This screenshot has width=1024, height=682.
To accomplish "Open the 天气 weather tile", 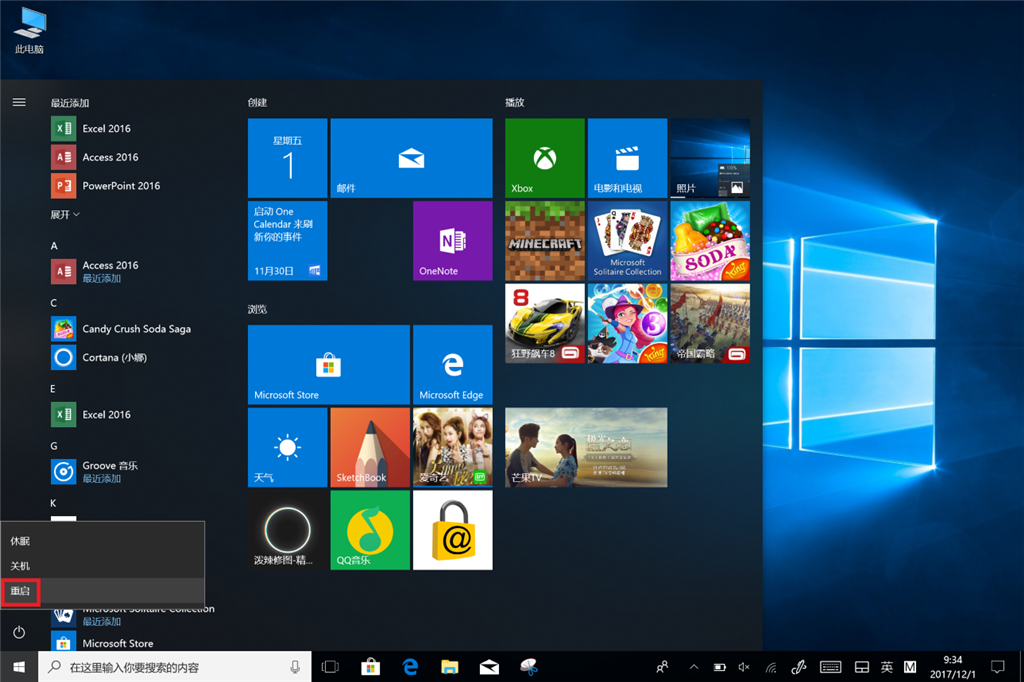I will coord(287,447).
